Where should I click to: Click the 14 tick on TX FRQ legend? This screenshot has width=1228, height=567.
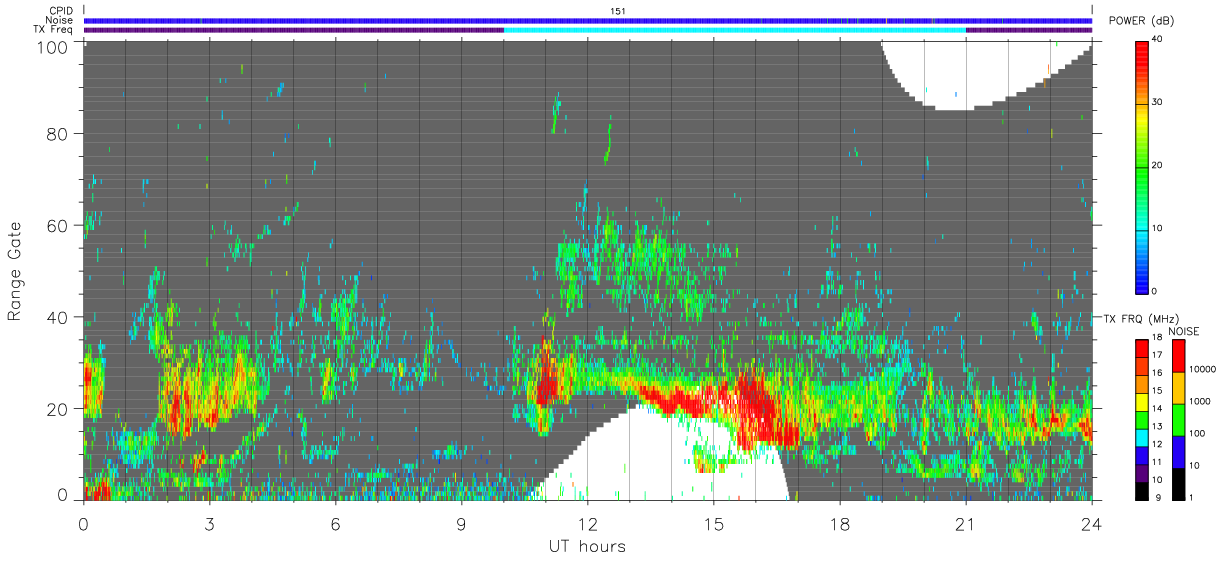(x=1157, y=408)
